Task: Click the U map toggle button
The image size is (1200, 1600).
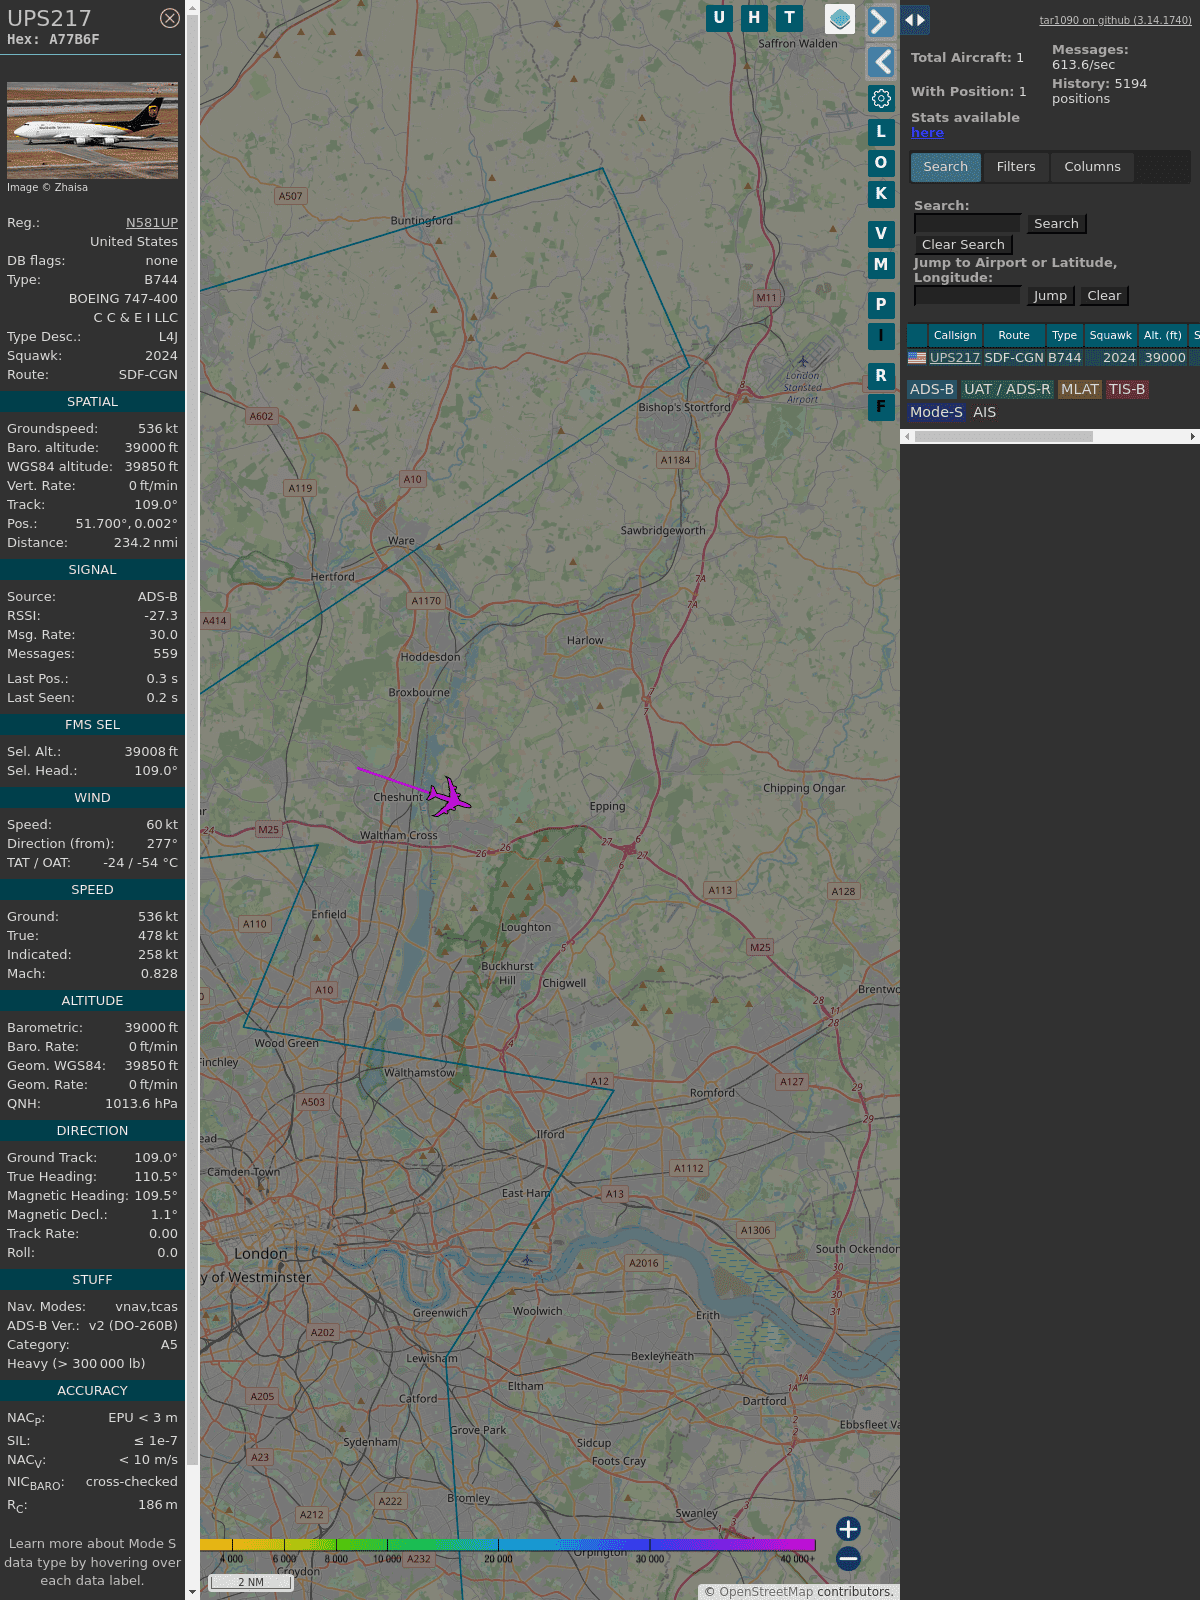Action: pyautogui.click(x=719, y=18)
